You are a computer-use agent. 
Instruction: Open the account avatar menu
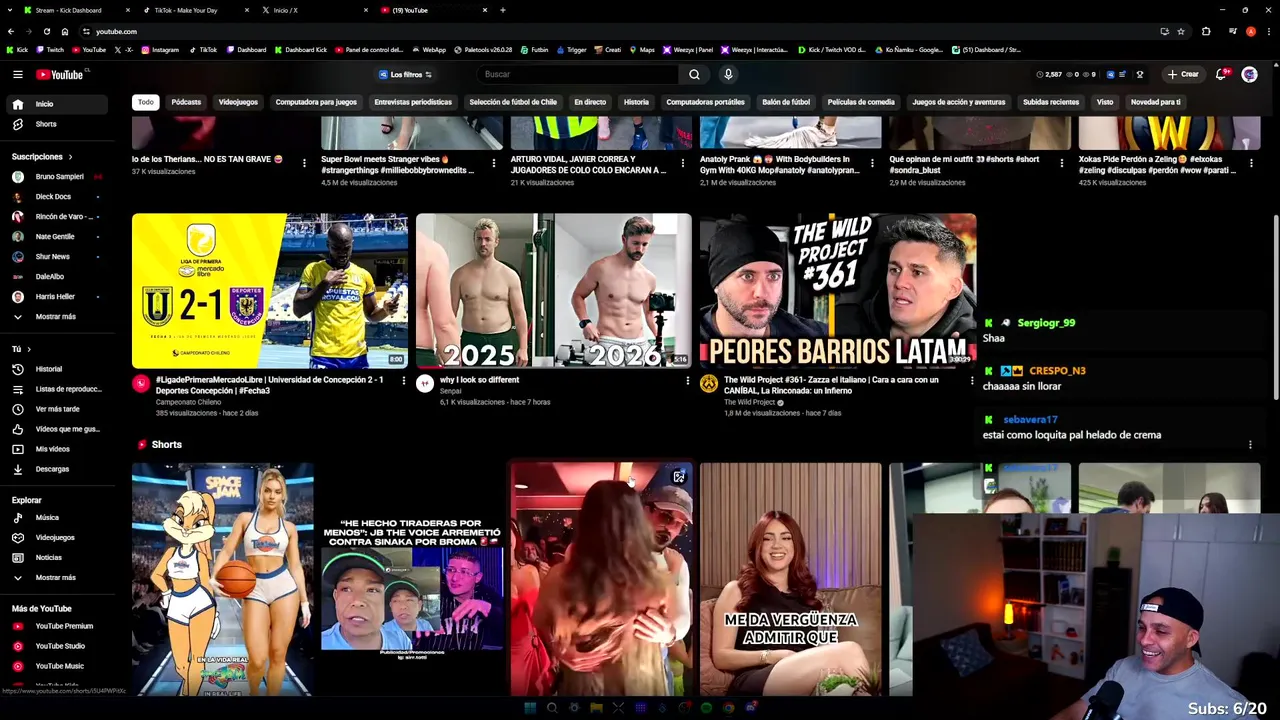click(1249, 74)
